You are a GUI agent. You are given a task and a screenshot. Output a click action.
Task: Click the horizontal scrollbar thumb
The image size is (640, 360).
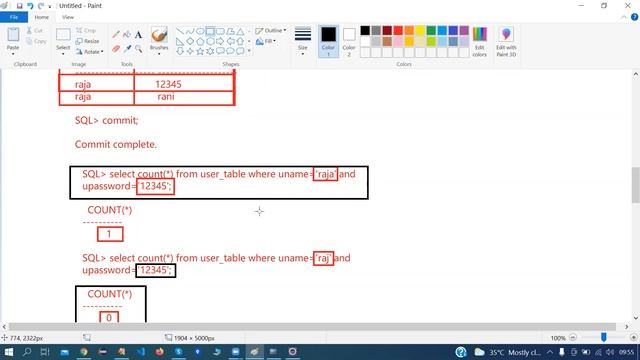(312, 327)
